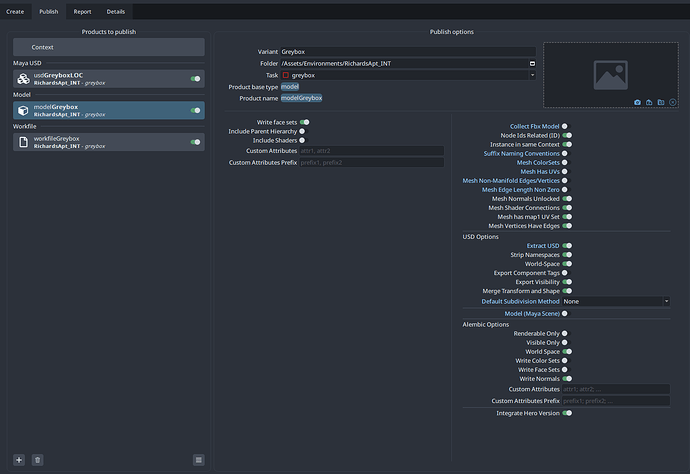Enable Mesh Non-Manifold Edges/Vertices toggle

click(x=565, y=180)
